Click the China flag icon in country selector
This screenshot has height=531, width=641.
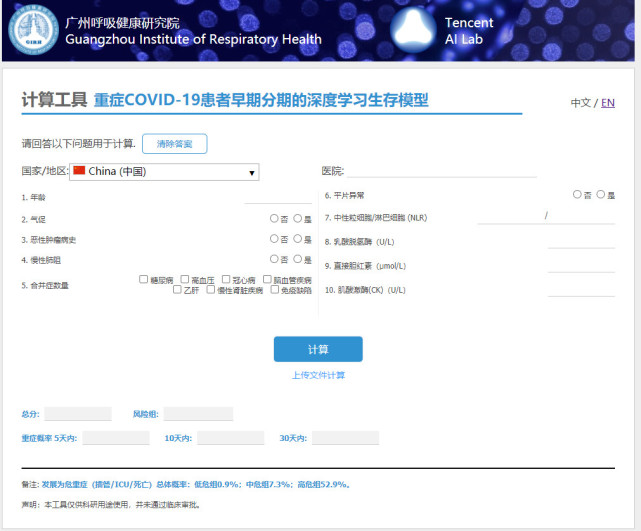pos(79,170)
